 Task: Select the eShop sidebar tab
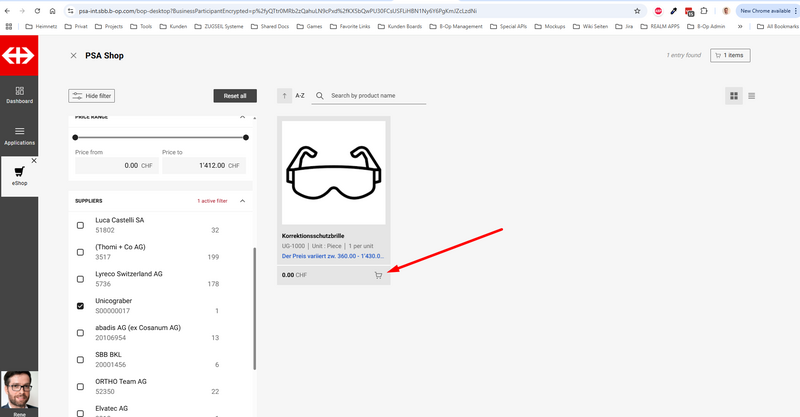(x=19, y=177)
